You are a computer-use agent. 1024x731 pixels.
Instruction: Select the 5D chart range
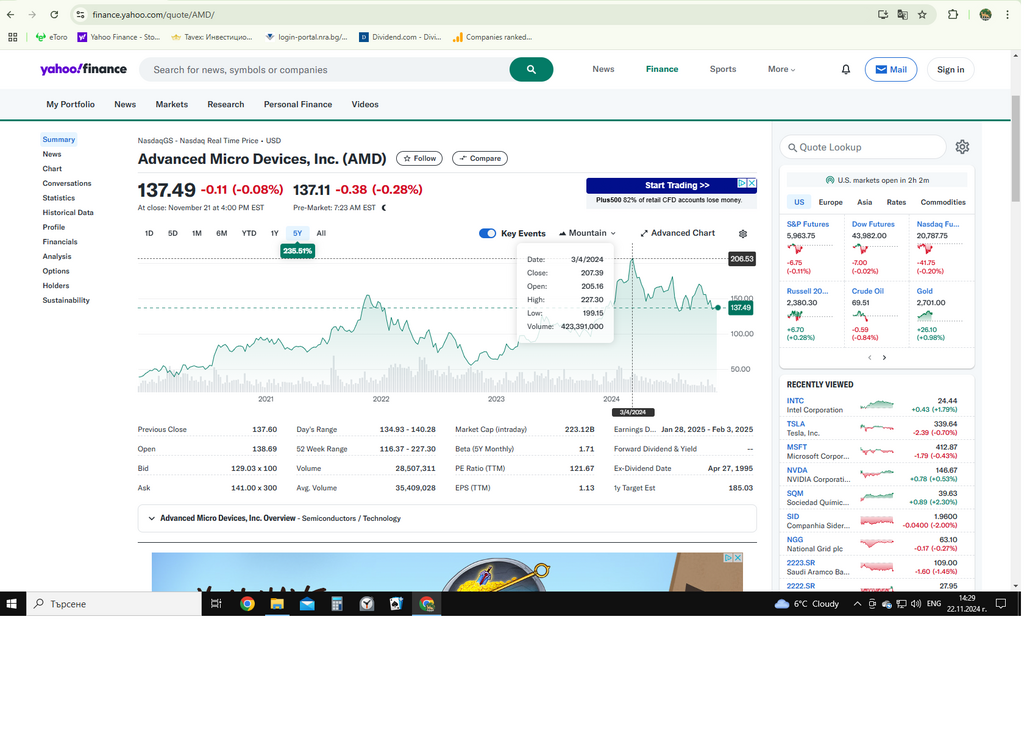[x=172, y=233]
